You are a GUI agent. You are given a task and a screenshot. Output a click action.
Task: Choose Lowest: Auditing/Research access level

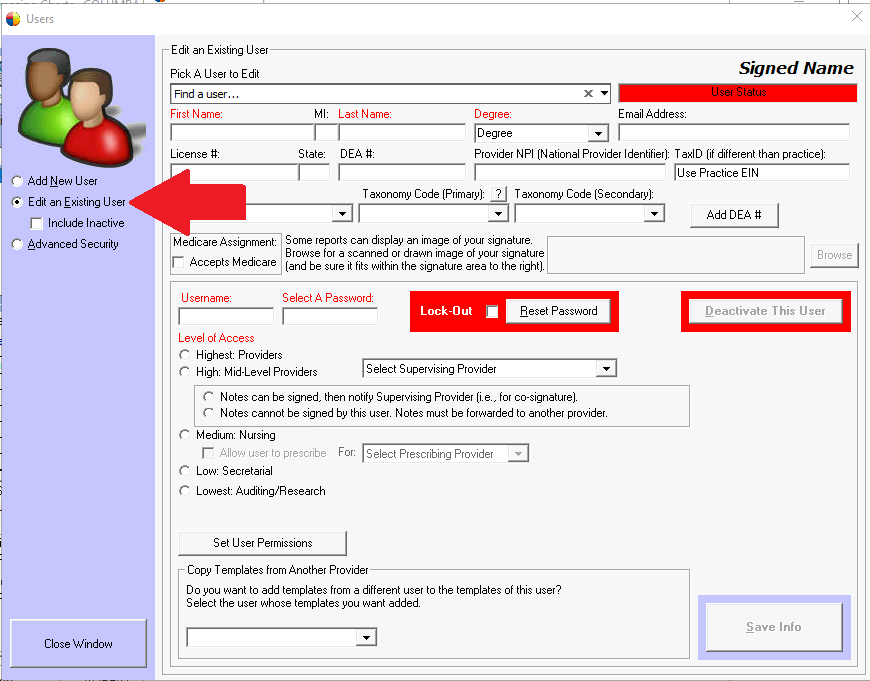click(185, 491)
